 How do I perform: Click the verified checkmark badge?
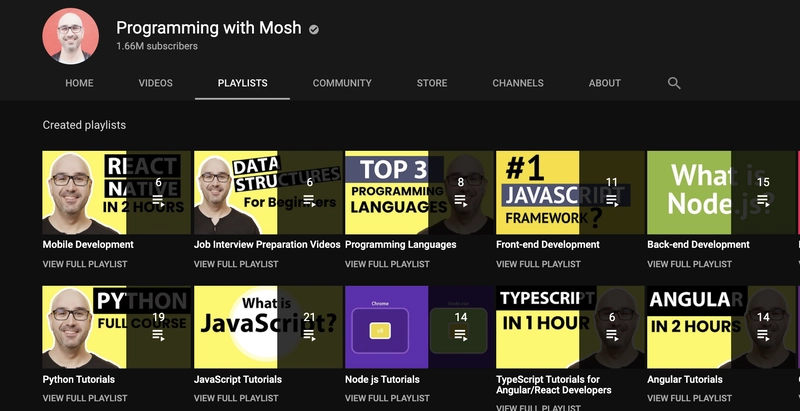(x=314, y=30)
